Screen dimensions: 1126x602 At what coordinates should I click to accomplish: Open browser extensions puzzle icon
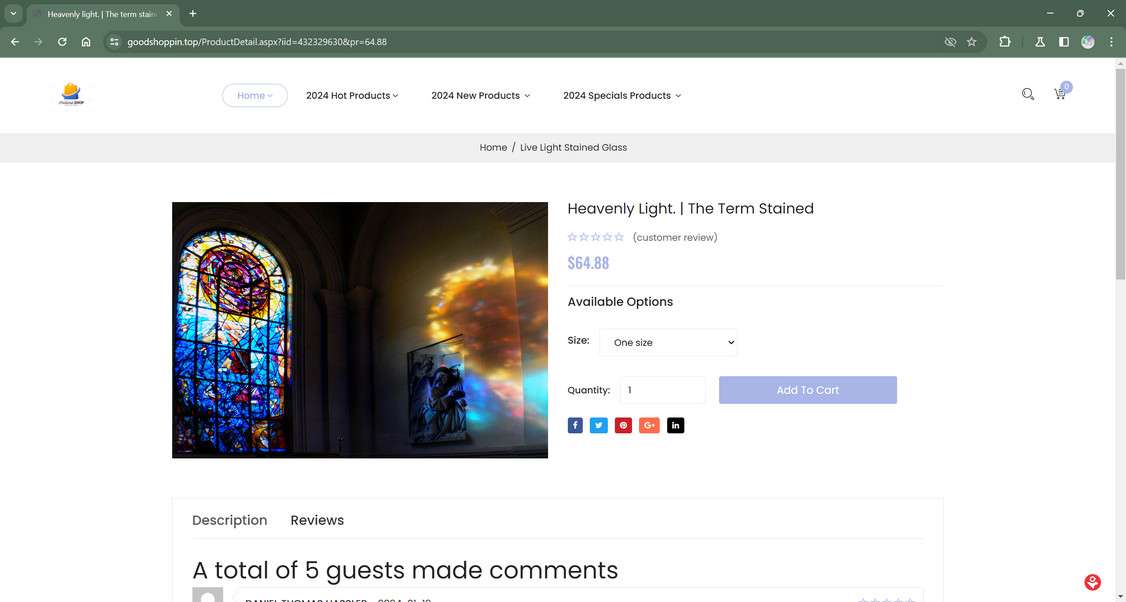click(1005, 42)
